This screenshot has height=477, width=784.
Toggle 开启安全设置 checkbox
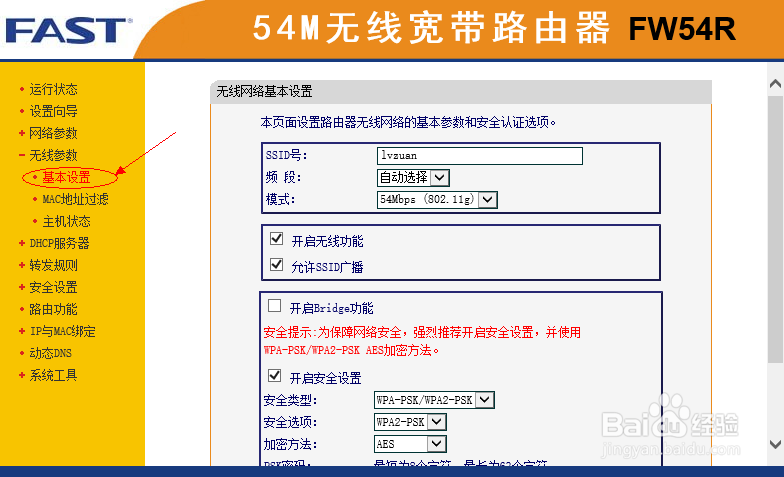(x=274, y=375)
